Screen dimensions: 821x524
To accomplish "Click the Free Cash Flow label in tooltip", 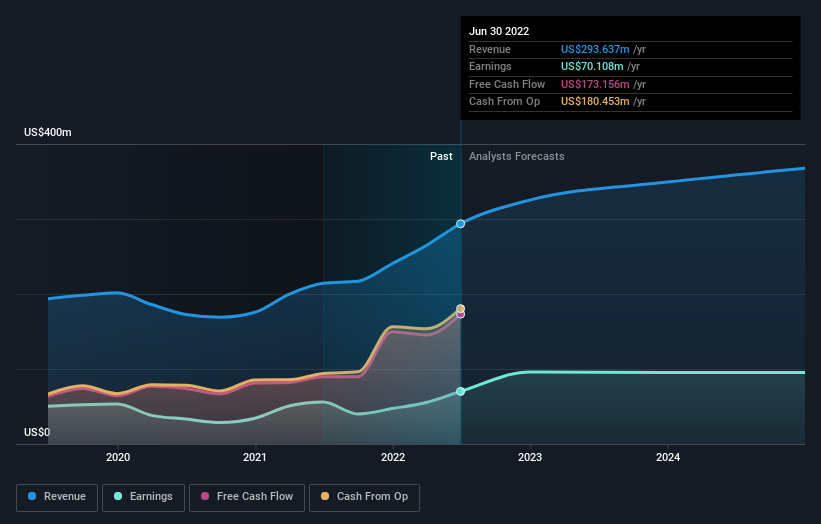I will click(507, 84).
